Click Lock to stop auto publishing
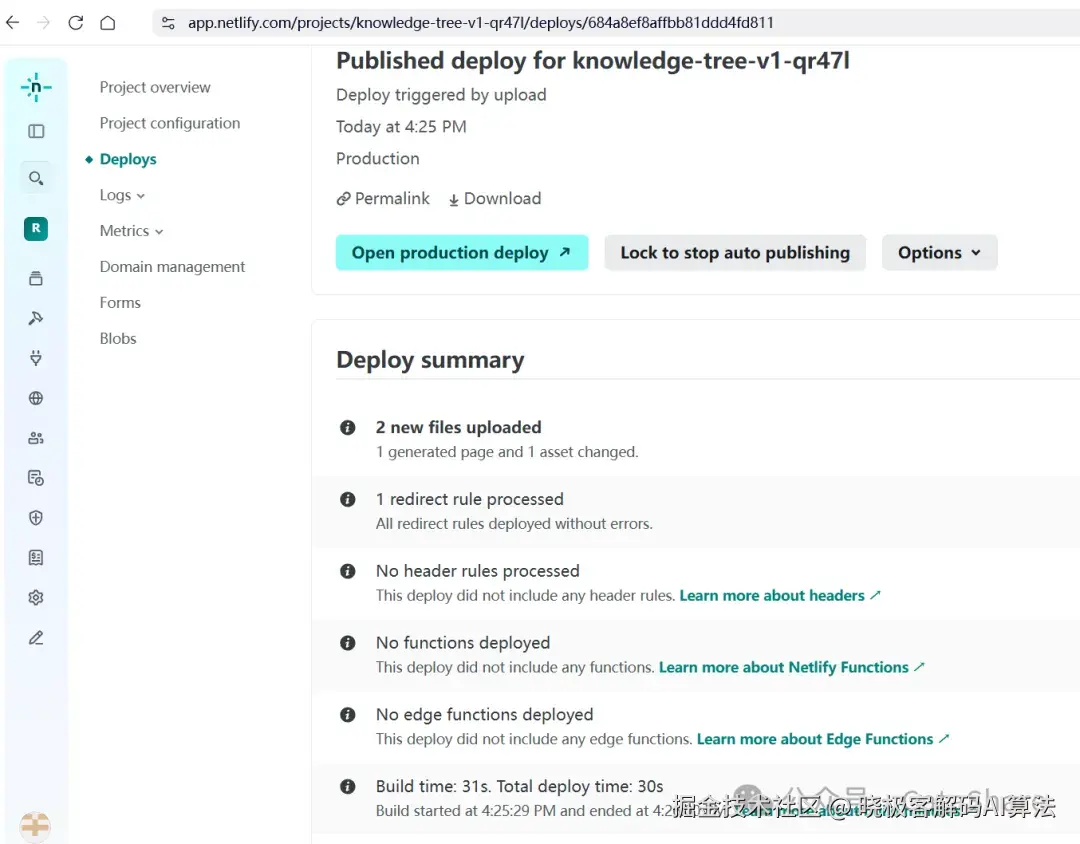Viewport: 1080px width, 844px height. click(735, 253)
